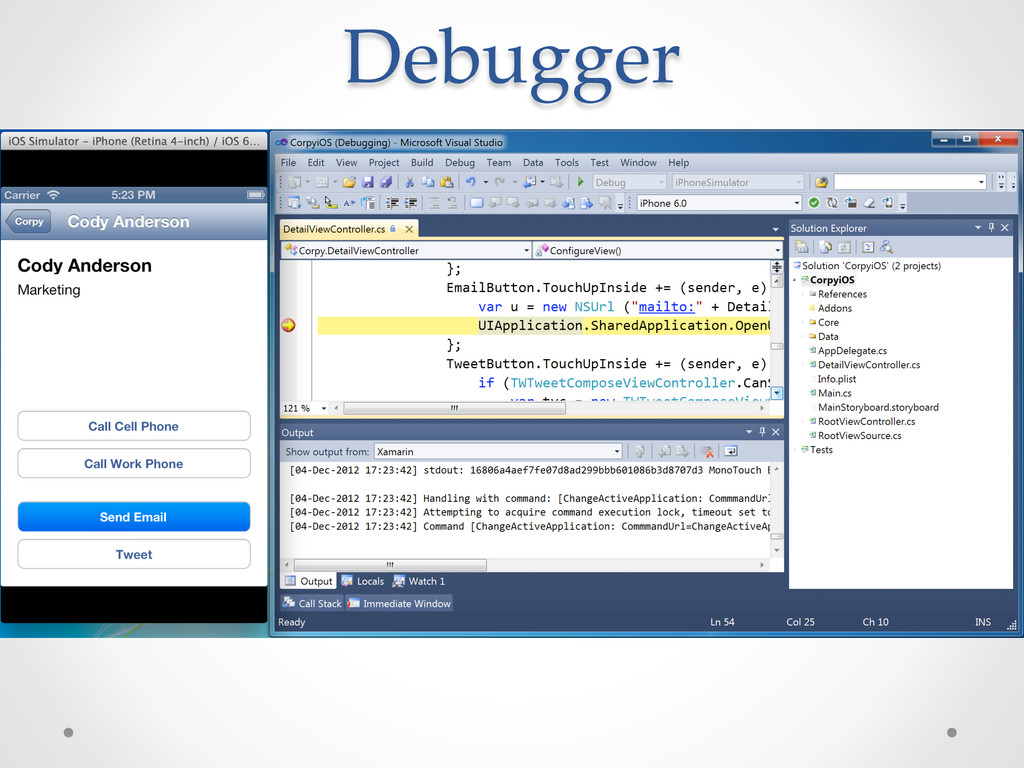This screenshot has height=768, width=1024.
Task: Click the decrease line indent icon
Action: click(x=392, y=203)
